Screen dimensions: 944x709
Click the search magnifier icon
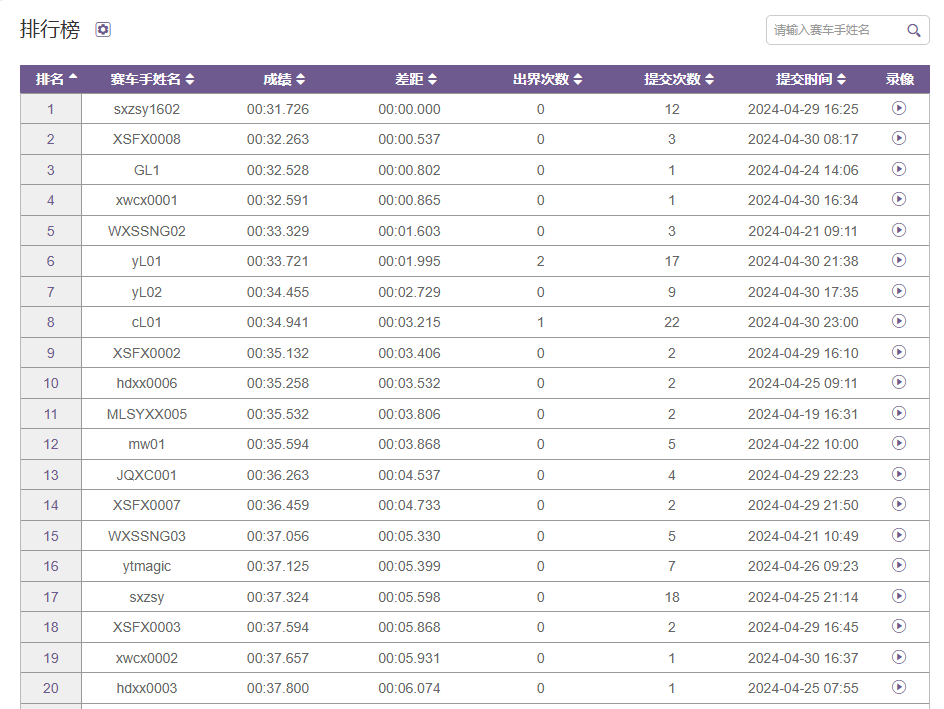913,31
